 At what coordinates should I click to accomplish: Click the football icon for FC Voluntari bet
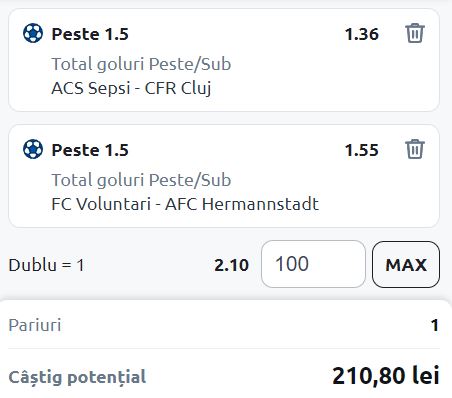coord(33,149)
